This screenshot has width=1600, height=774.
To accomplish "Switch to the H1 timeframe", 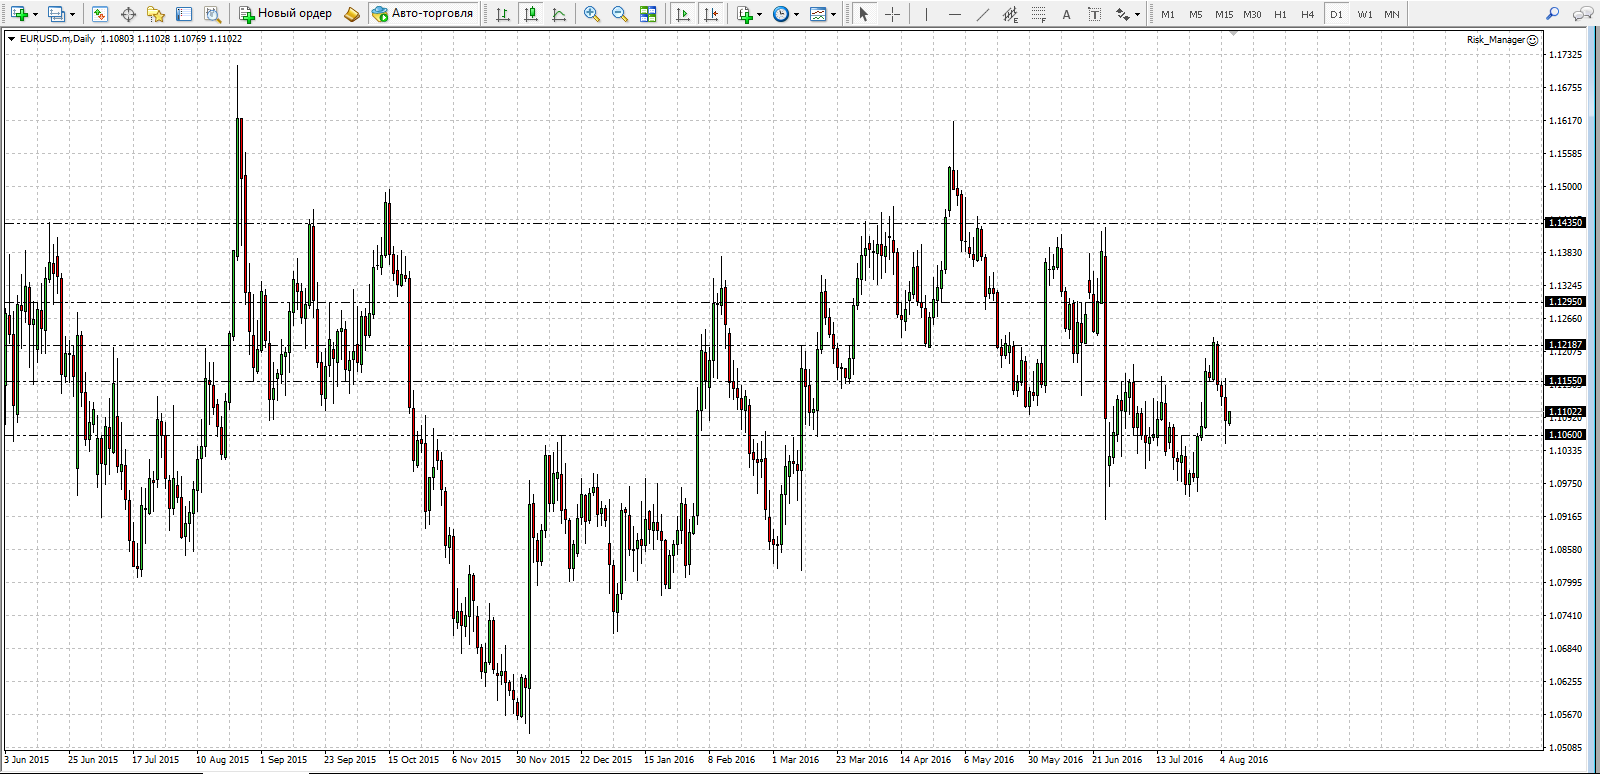I will click(x=1280, y=14).
